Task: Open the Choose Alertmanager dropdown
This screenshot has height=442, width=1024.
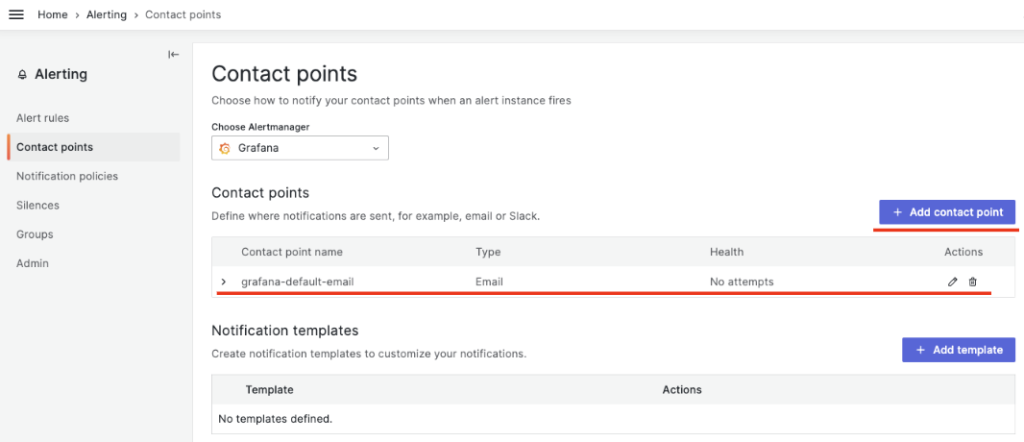Action: tap(300, 148)
